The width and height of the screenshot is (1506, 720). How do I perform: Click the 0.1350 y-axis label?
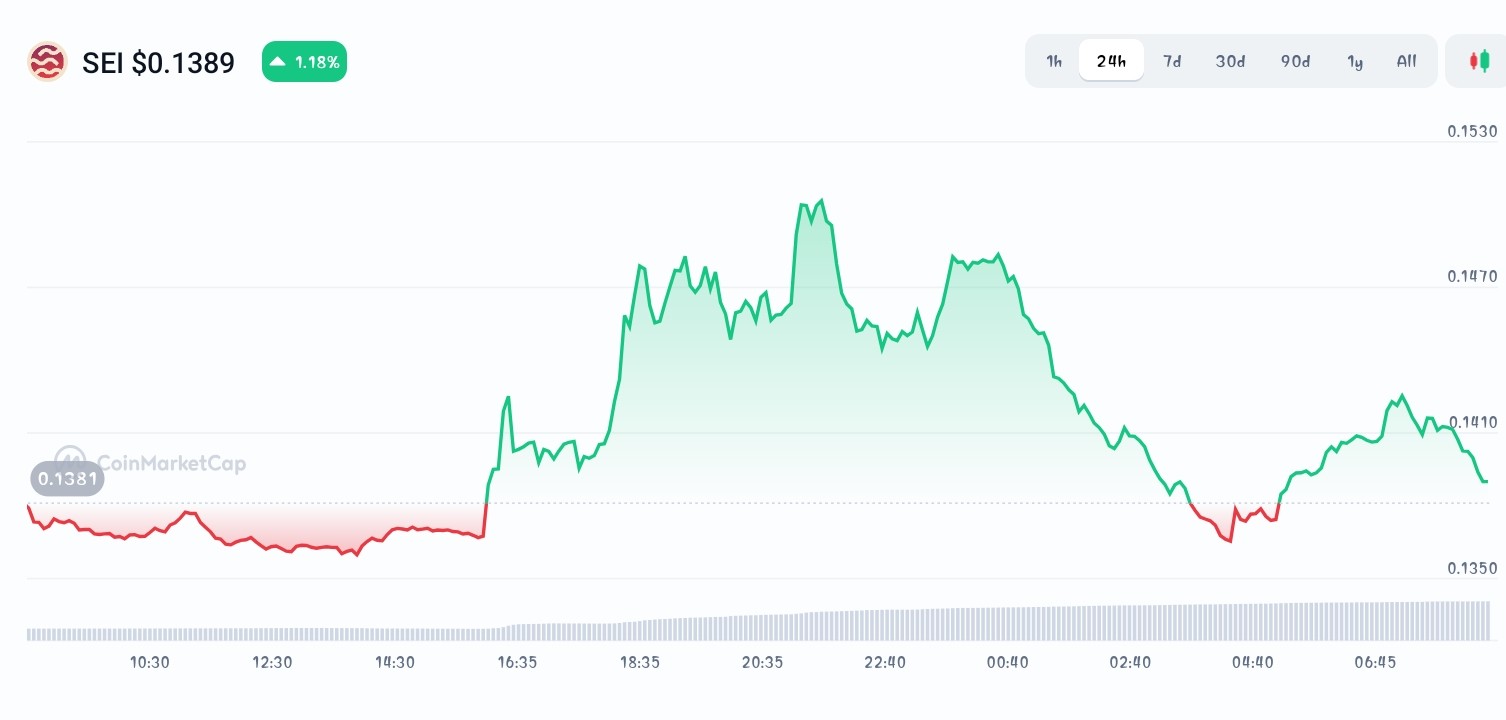point(1472,568)
